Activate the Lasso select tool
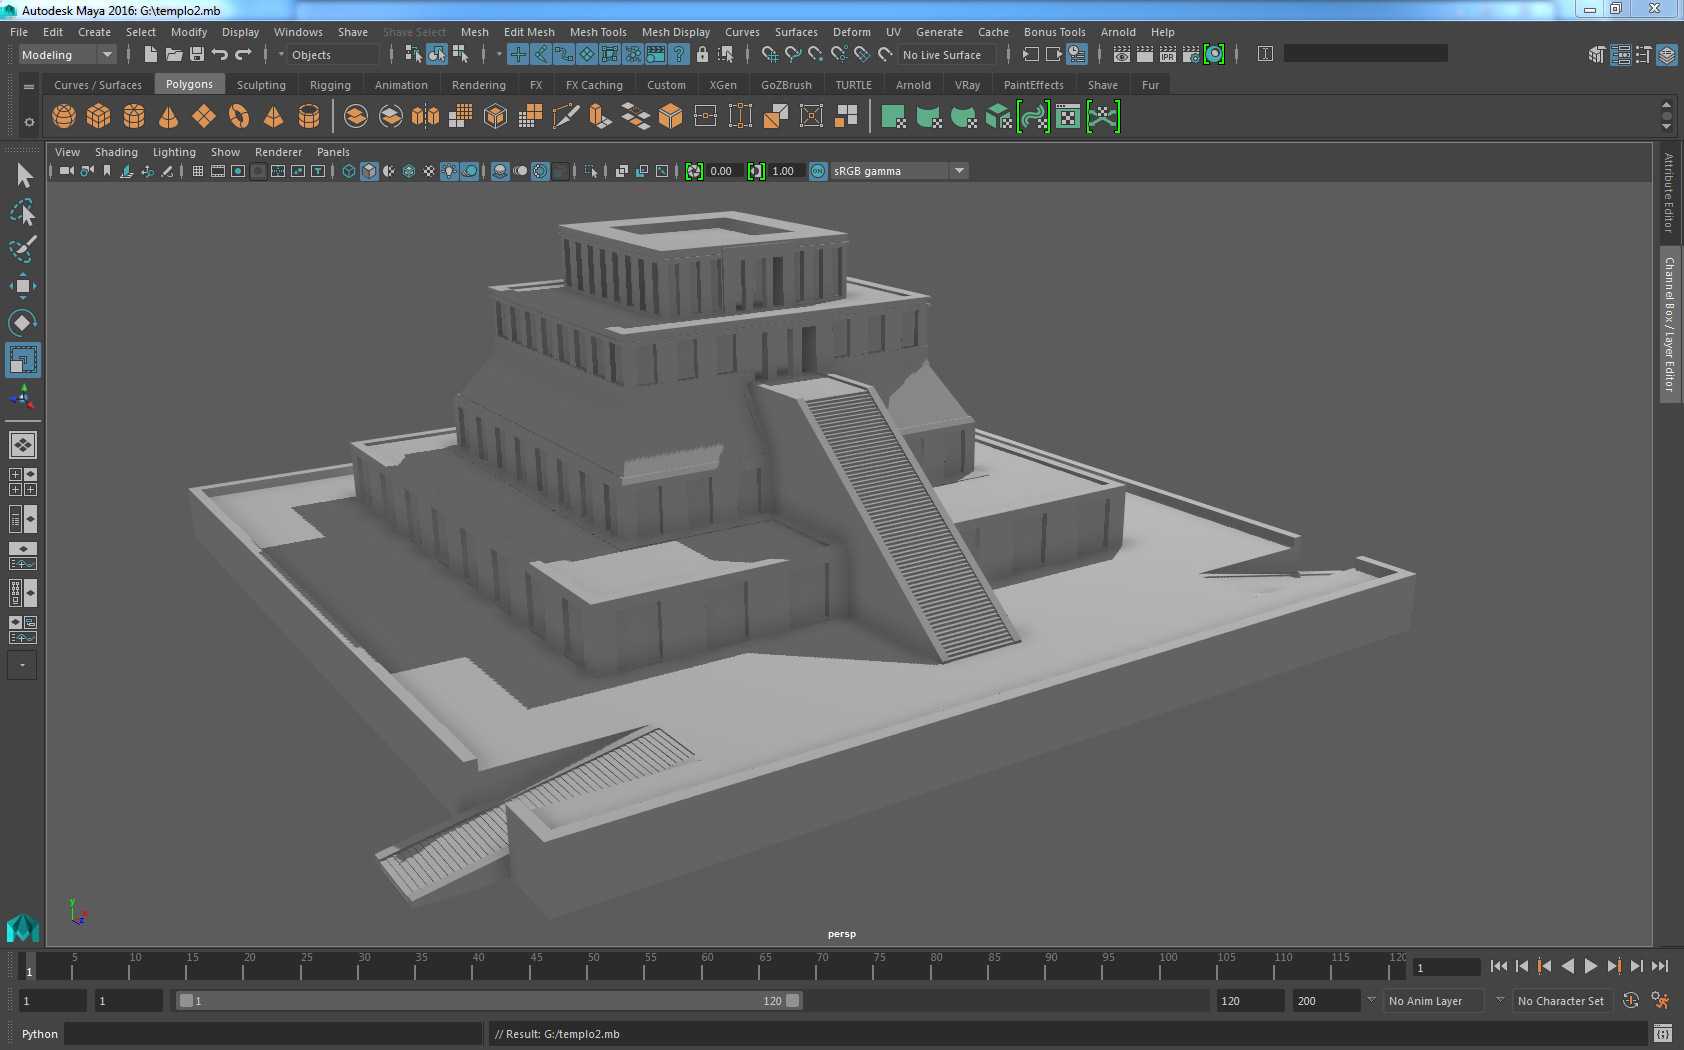The width and height of the screenshot is (1684, 1050). (x=22, y=213)
